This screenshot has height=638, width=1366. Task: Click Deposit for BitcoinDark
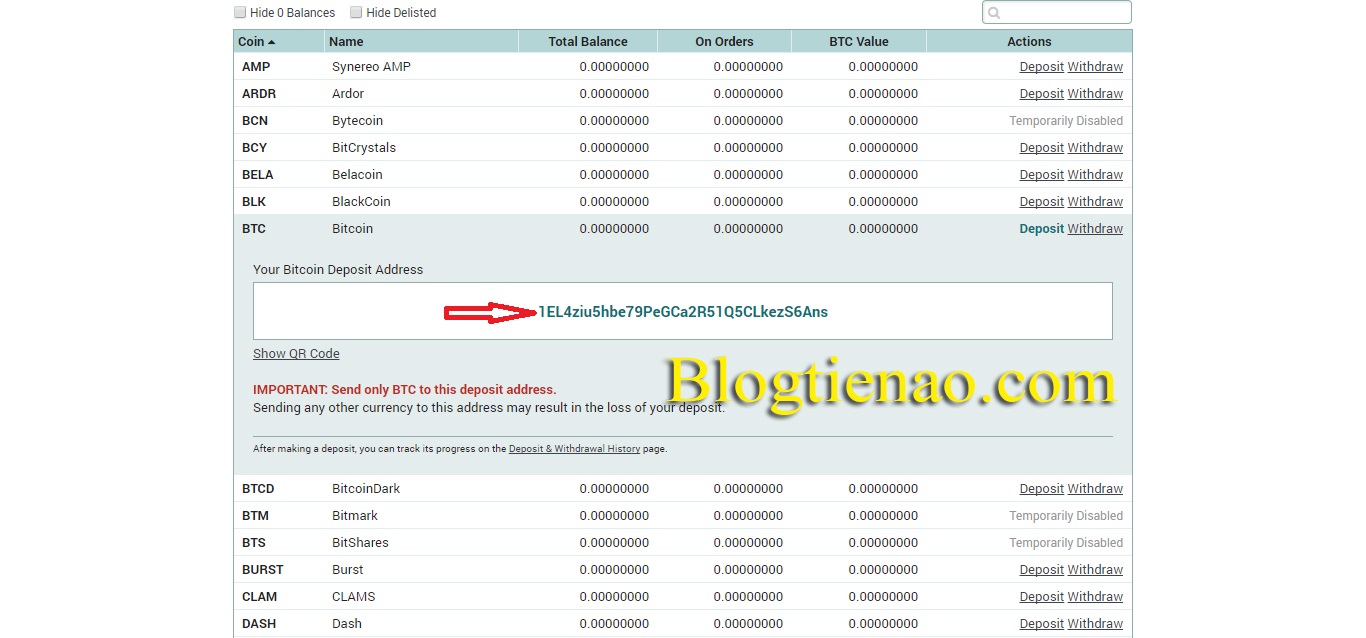pos(1041,489)
